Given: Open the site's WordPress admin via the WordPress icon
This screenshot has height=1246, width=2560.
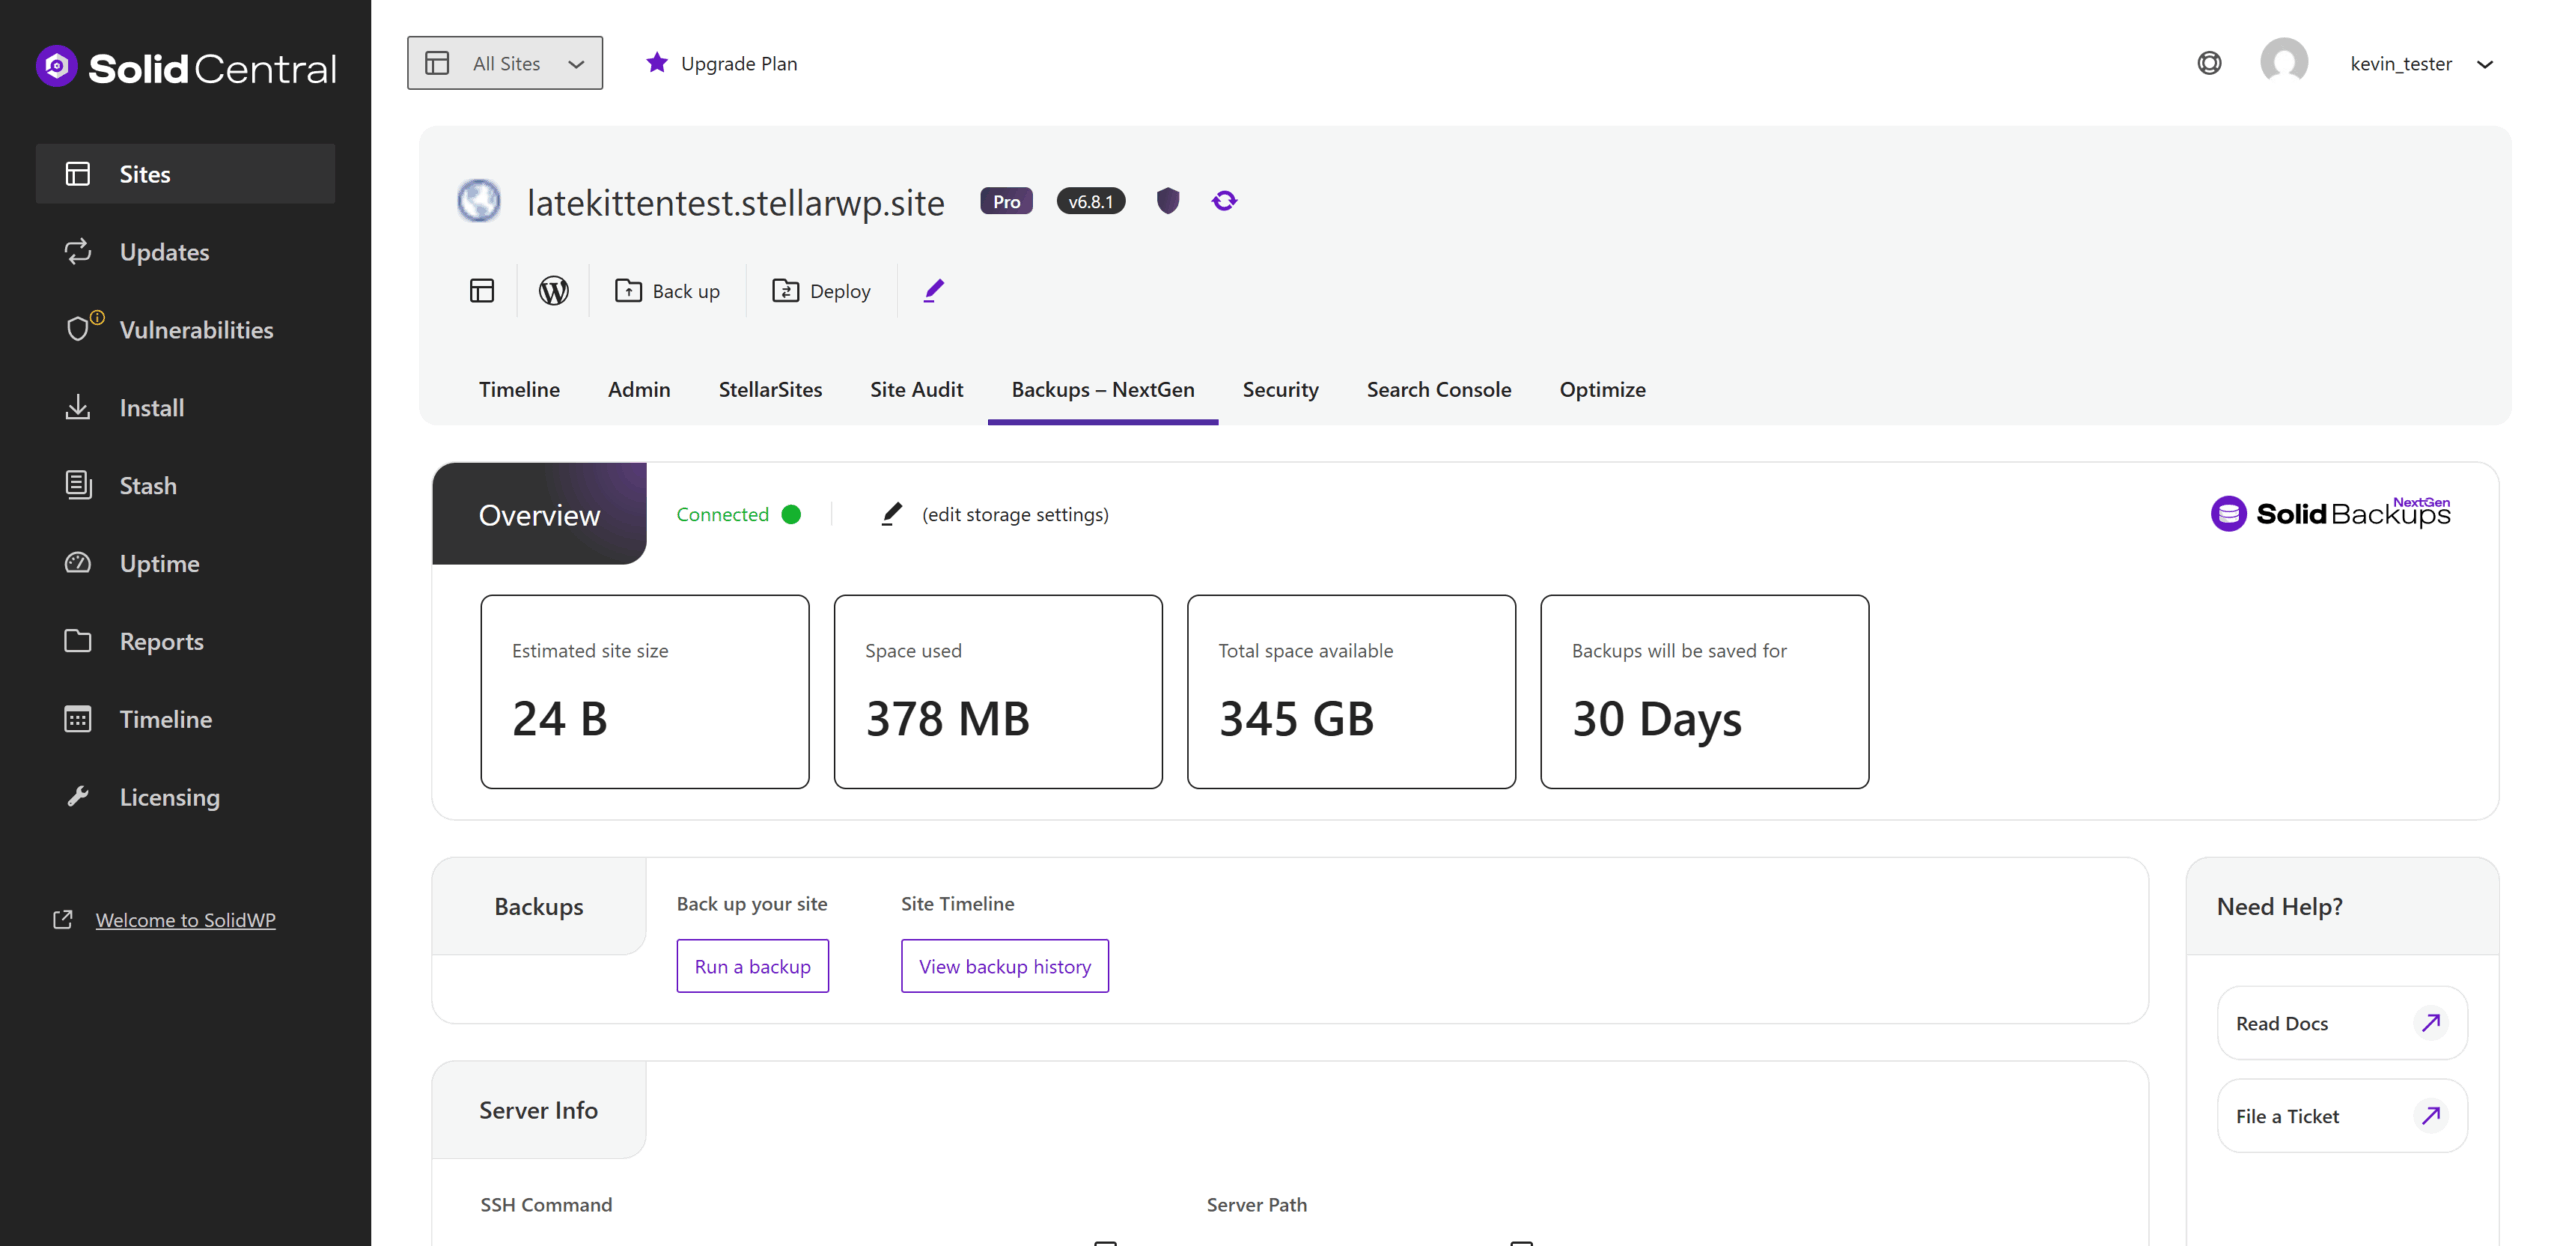Looking at the screenshot, I should (x=553, y=290).
